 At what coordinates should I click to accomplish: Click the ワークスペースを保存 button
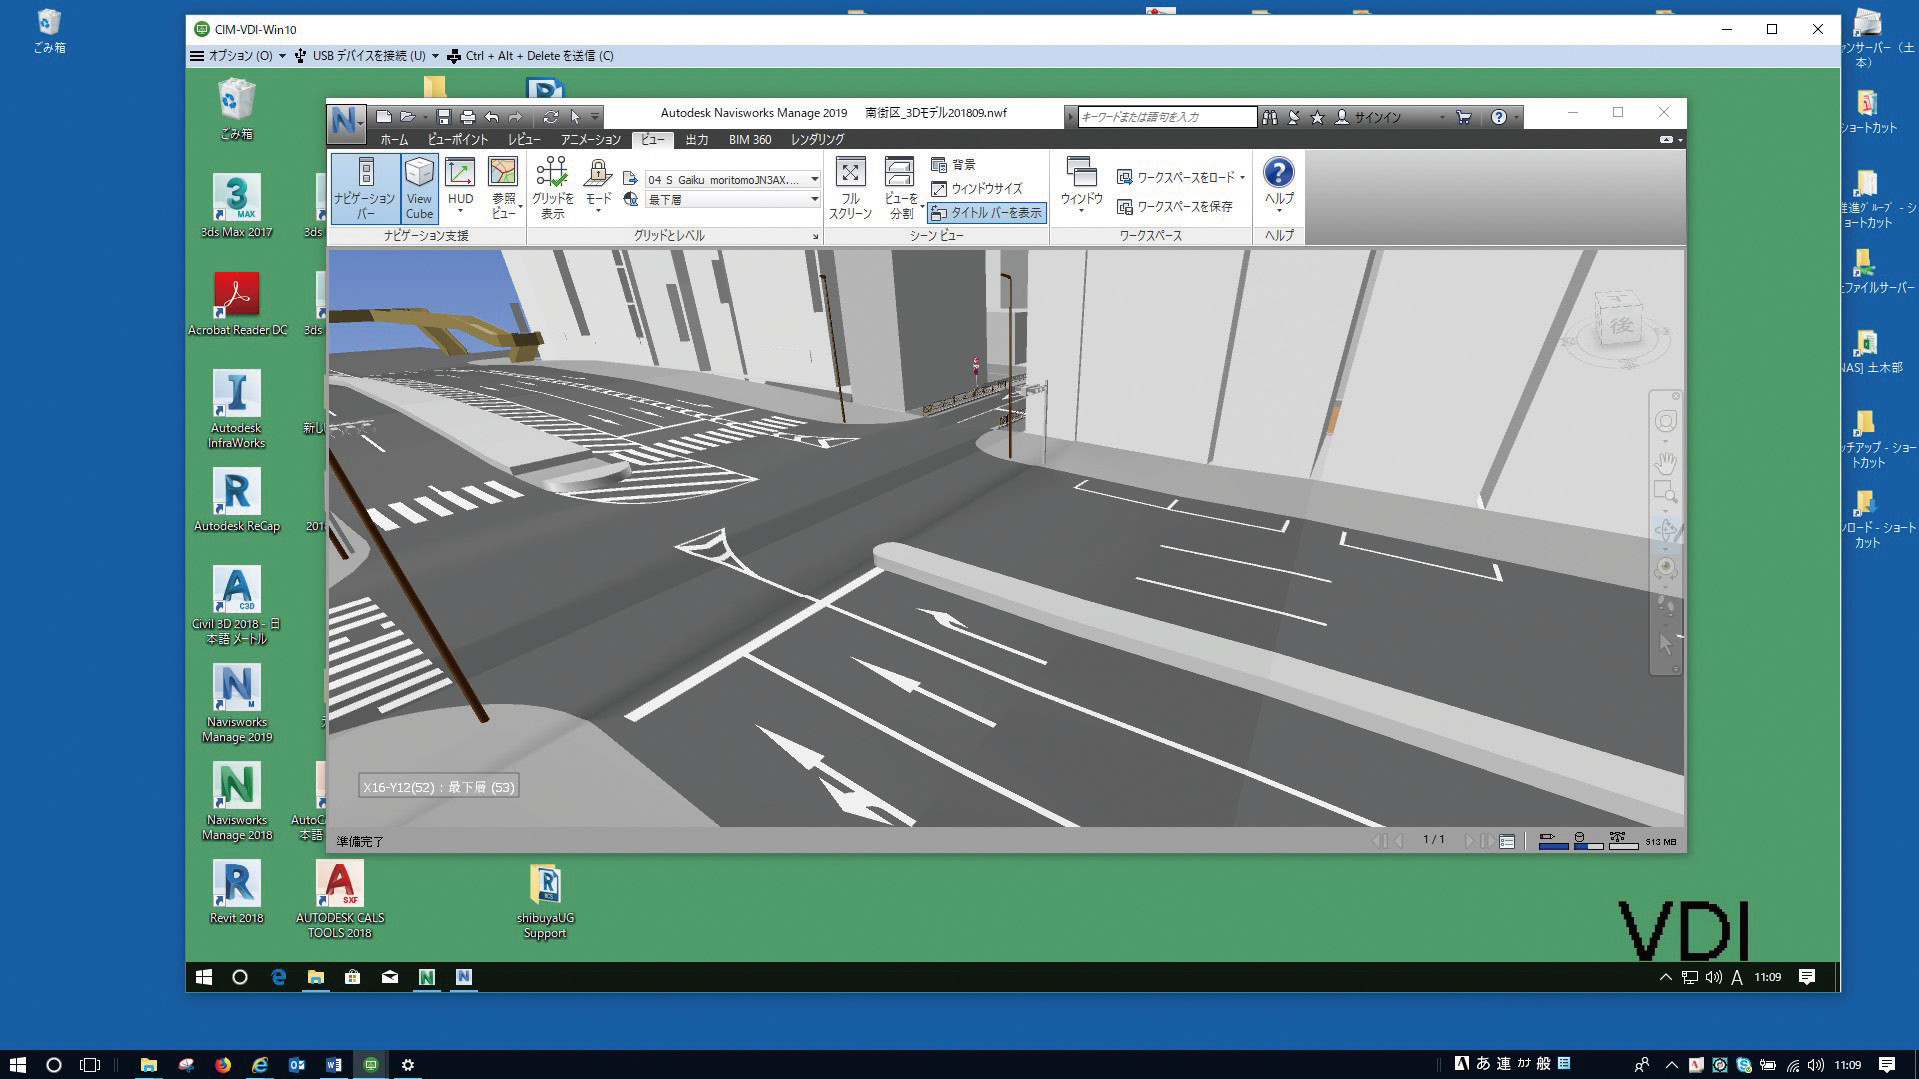(1174, 206)
